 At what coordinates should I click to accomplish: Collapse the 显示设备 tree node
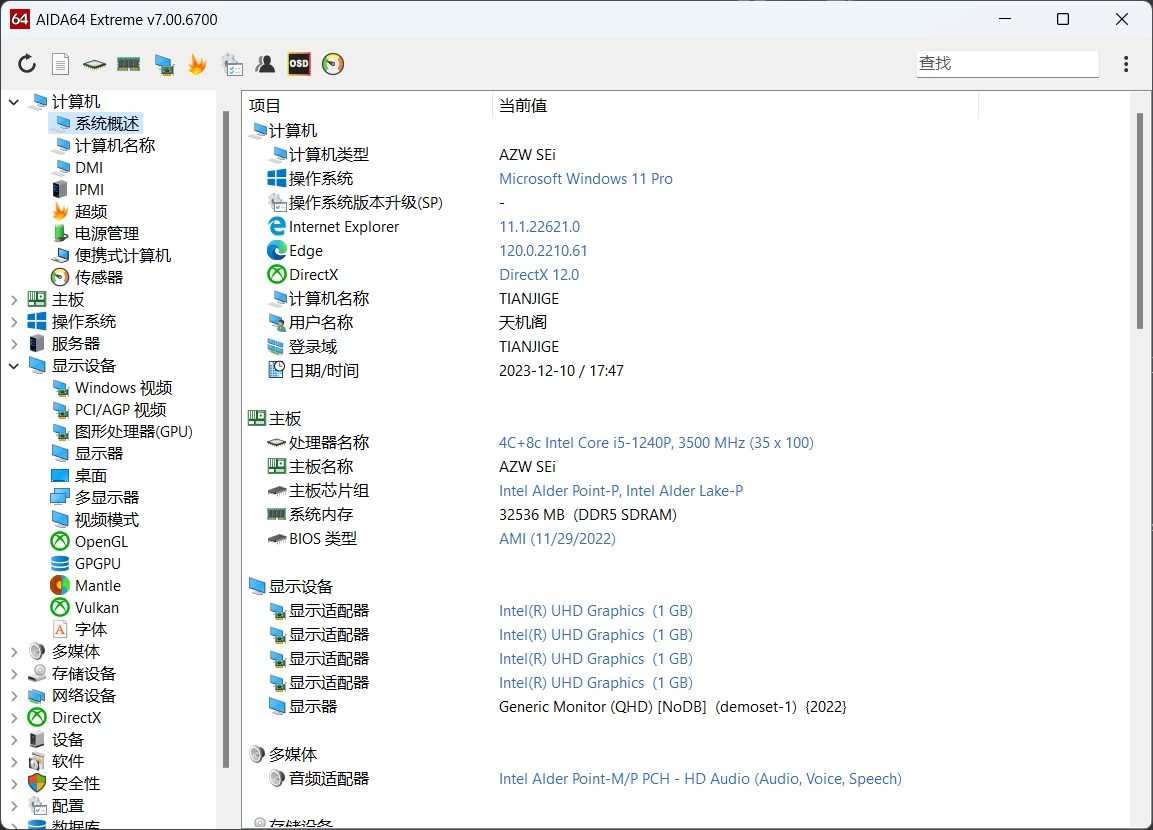click(14, 366)
